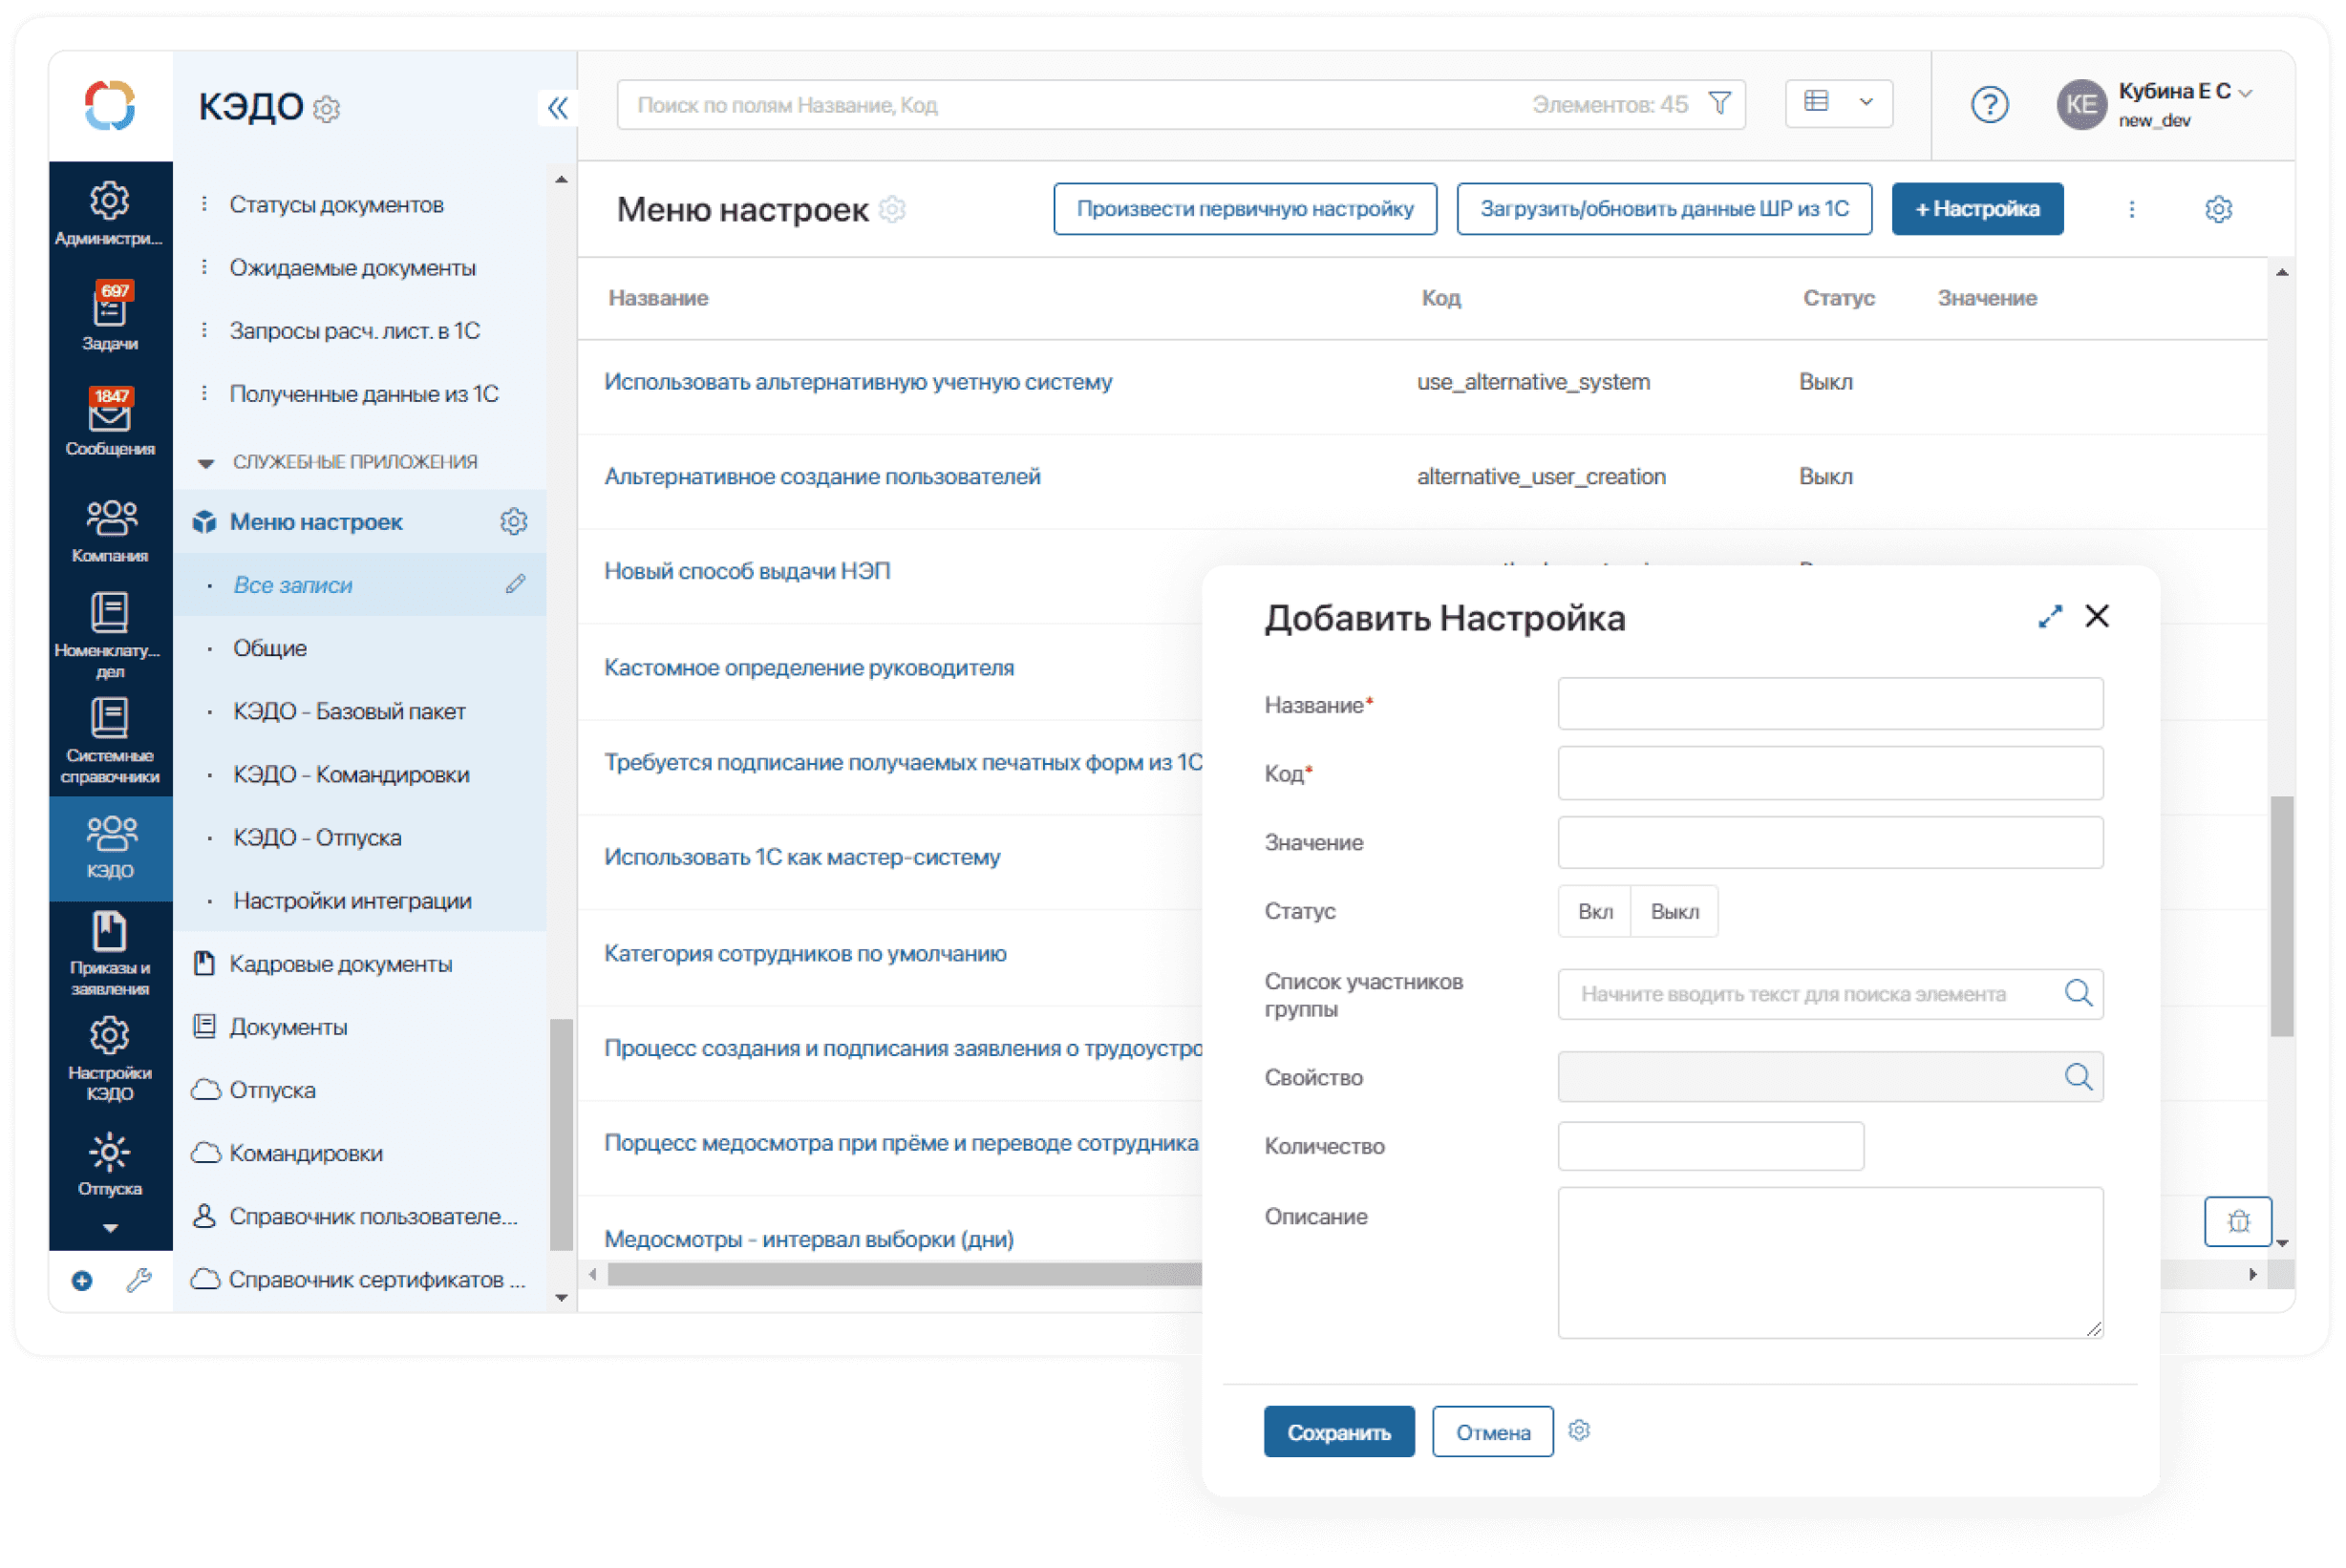2346x1568 pixels.
Task: Click the Название input field in dialog
Action: 1829,704
